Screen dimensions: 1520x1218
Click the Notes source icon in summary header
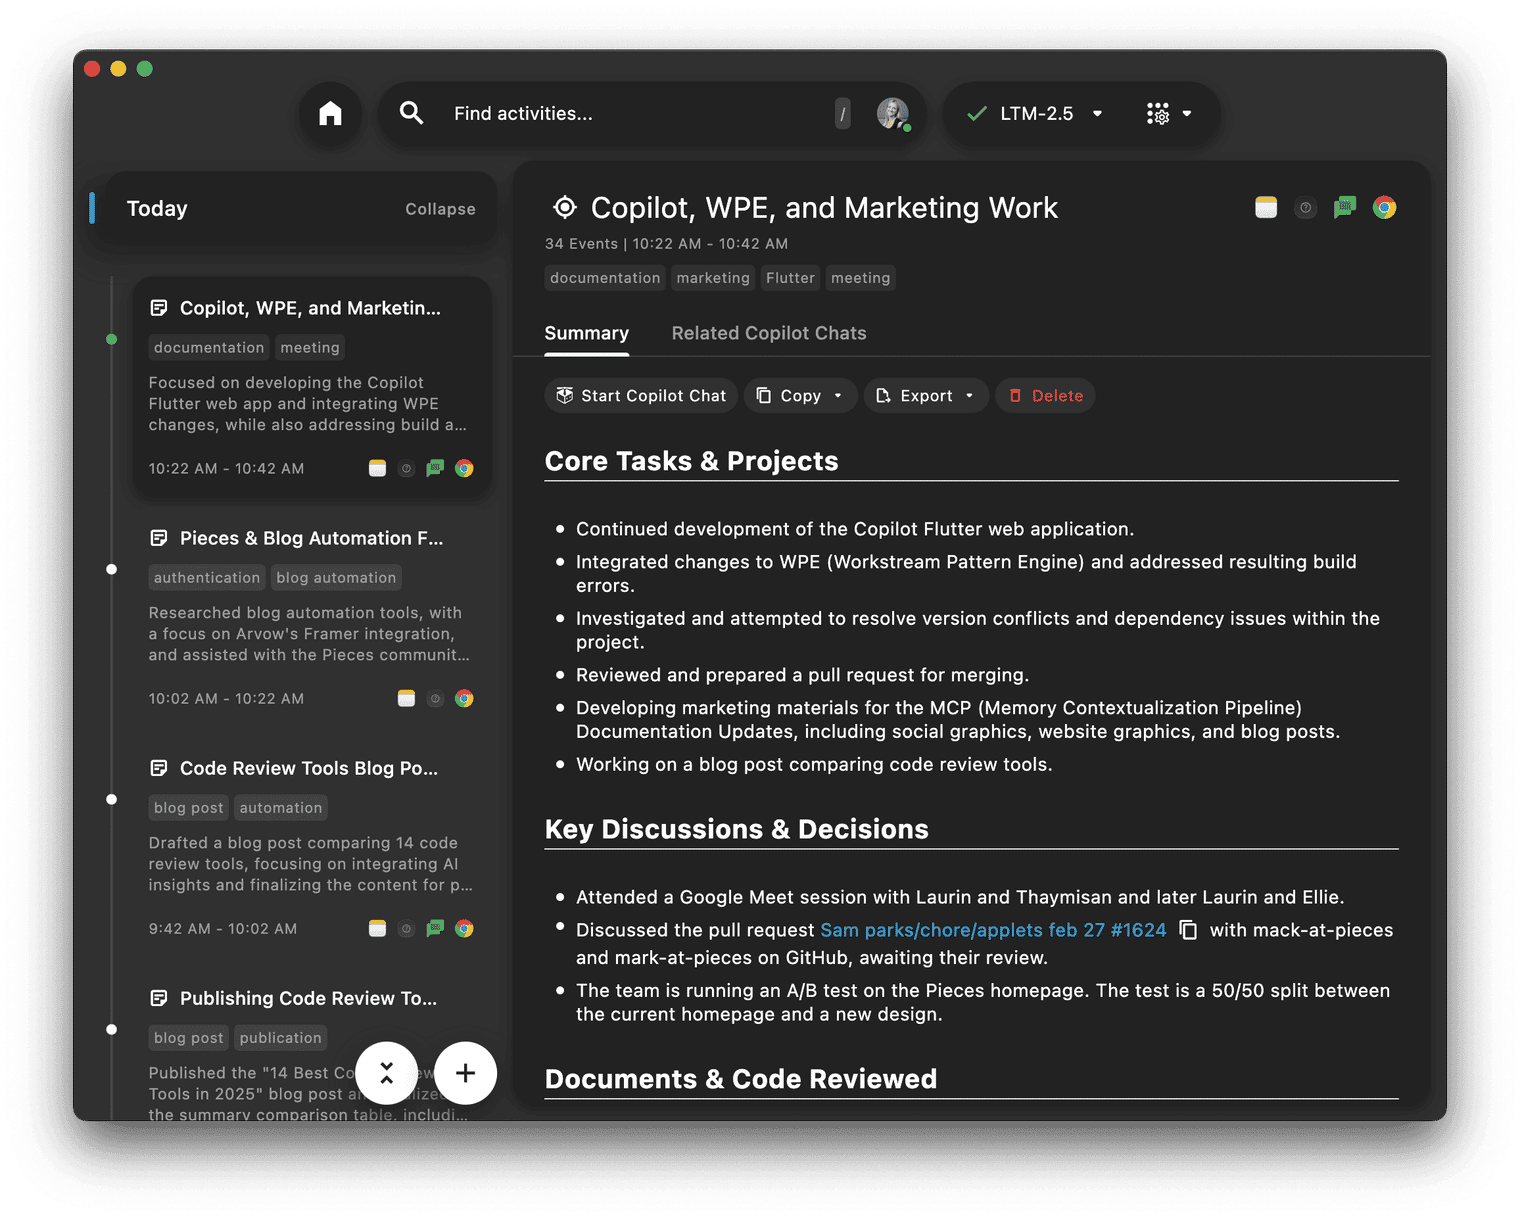(x=1266, y=207)
